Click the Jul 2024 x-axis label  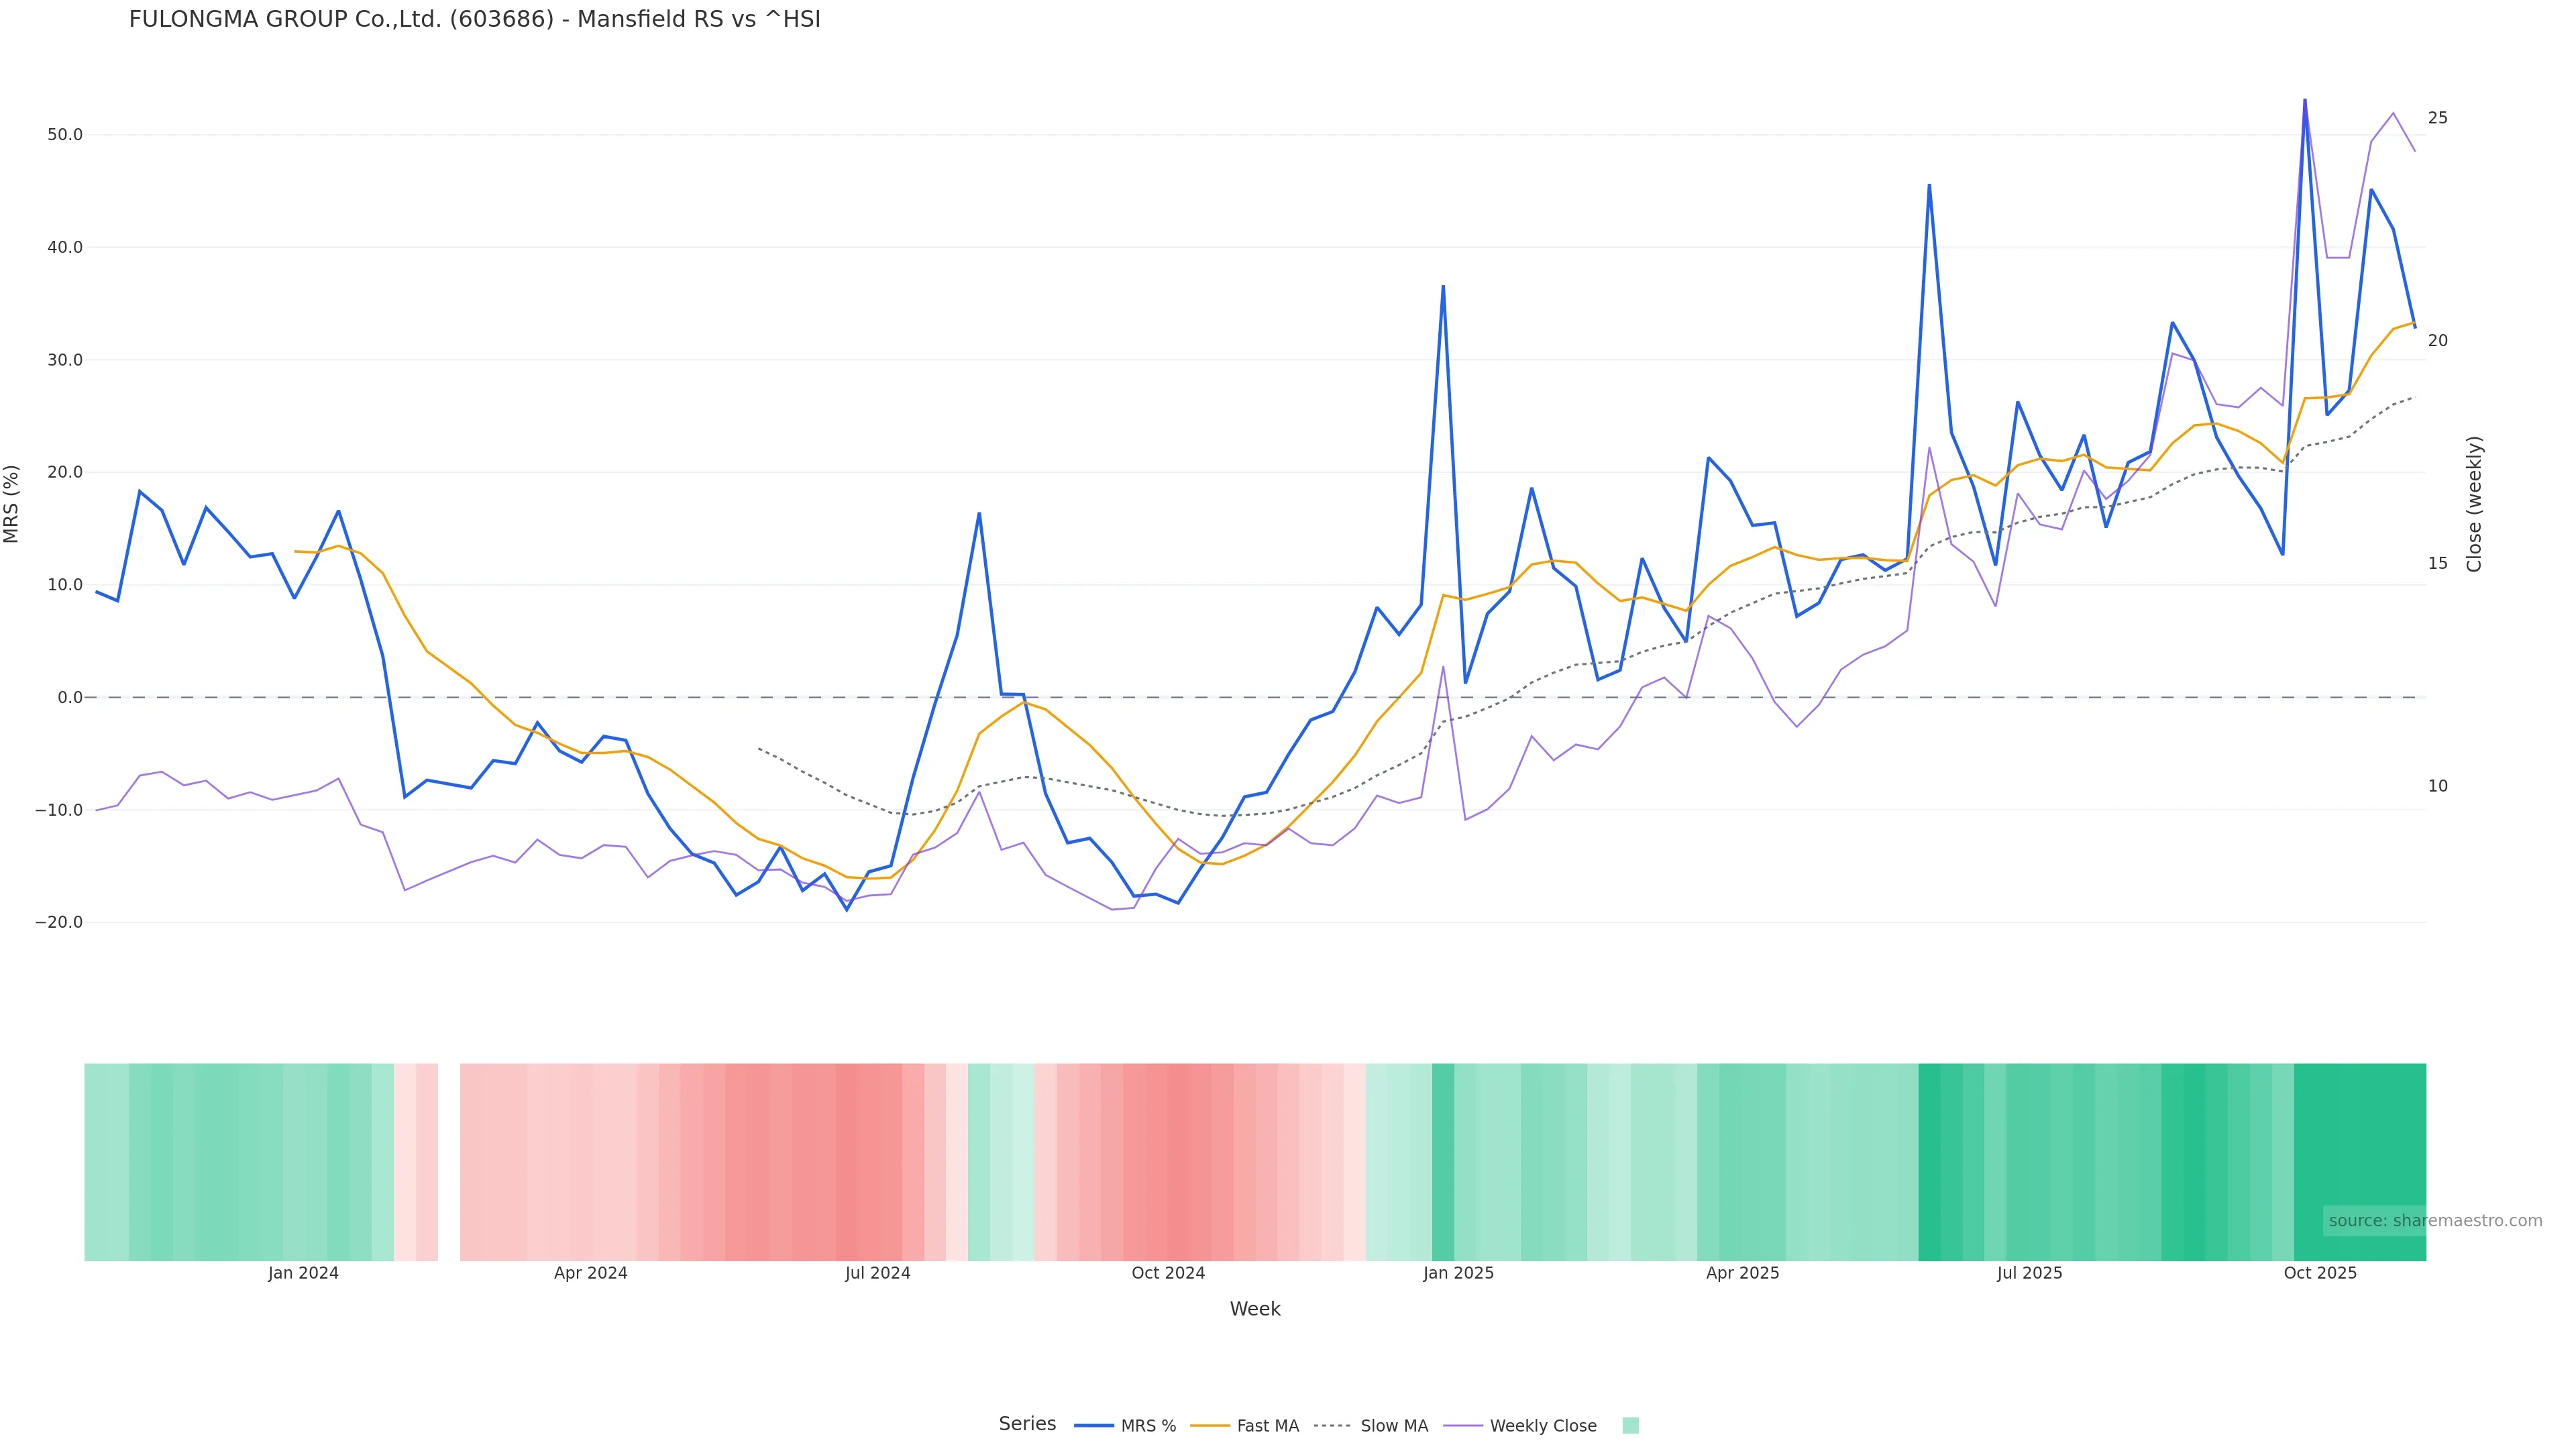[x=877, y=1273]
